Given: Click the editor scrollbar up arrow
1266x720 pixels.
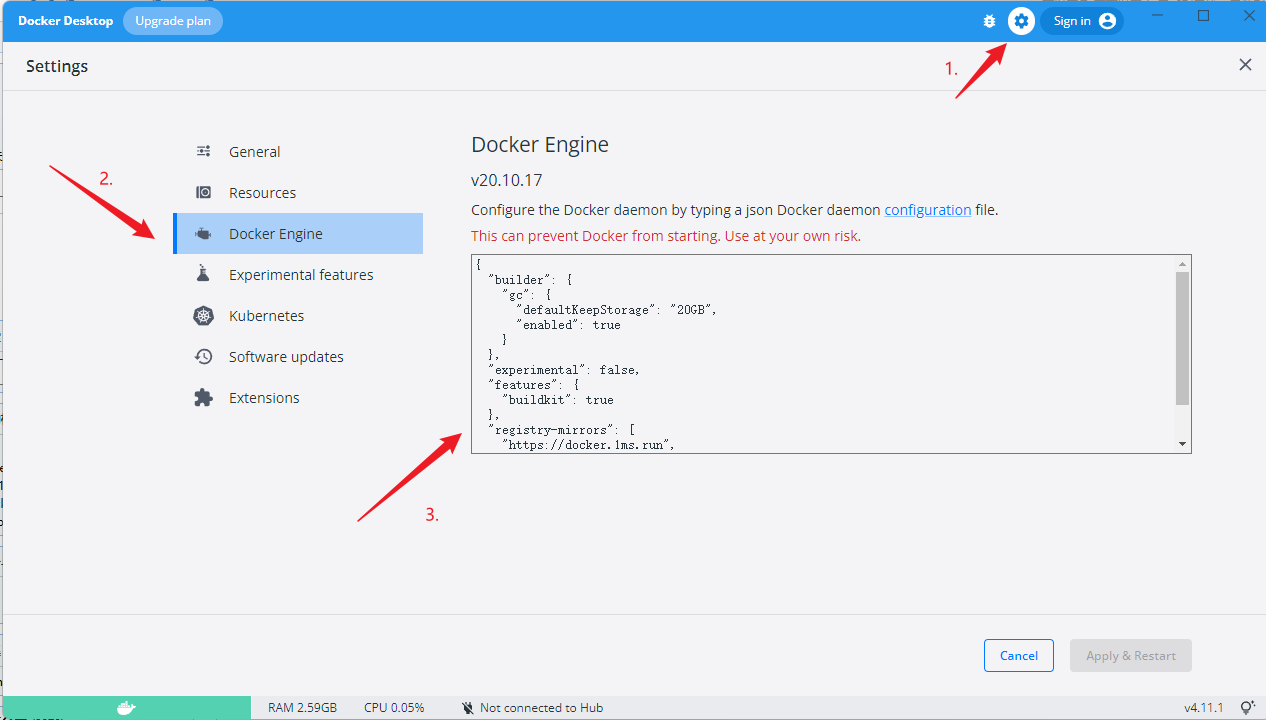Looking at the screenshot, I should click(1183, 263).
